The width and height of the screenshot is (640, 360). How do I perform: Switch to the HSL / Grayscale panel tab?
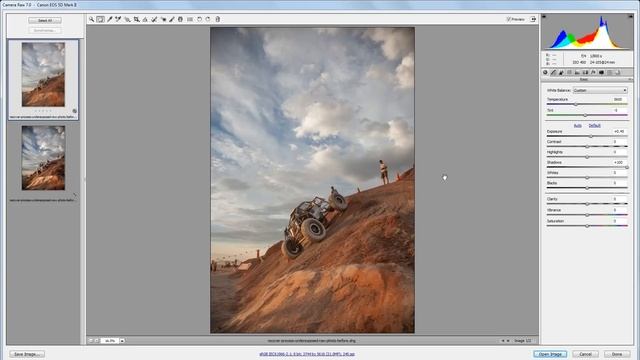pos(569,72)
